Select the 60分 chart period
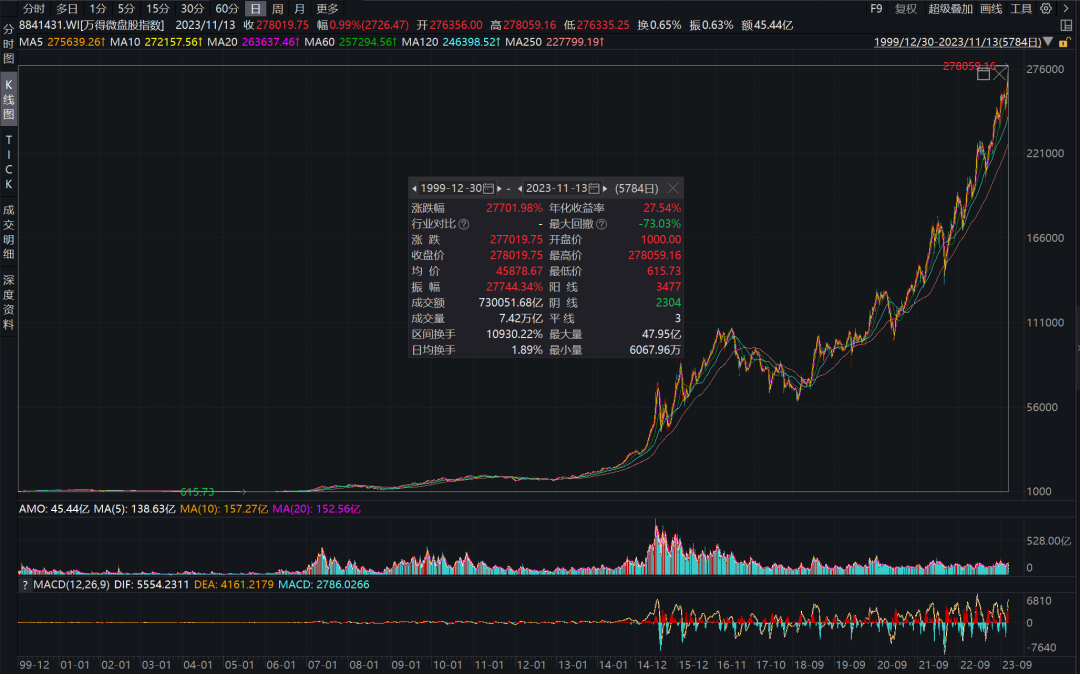 [x=227, y=9]
